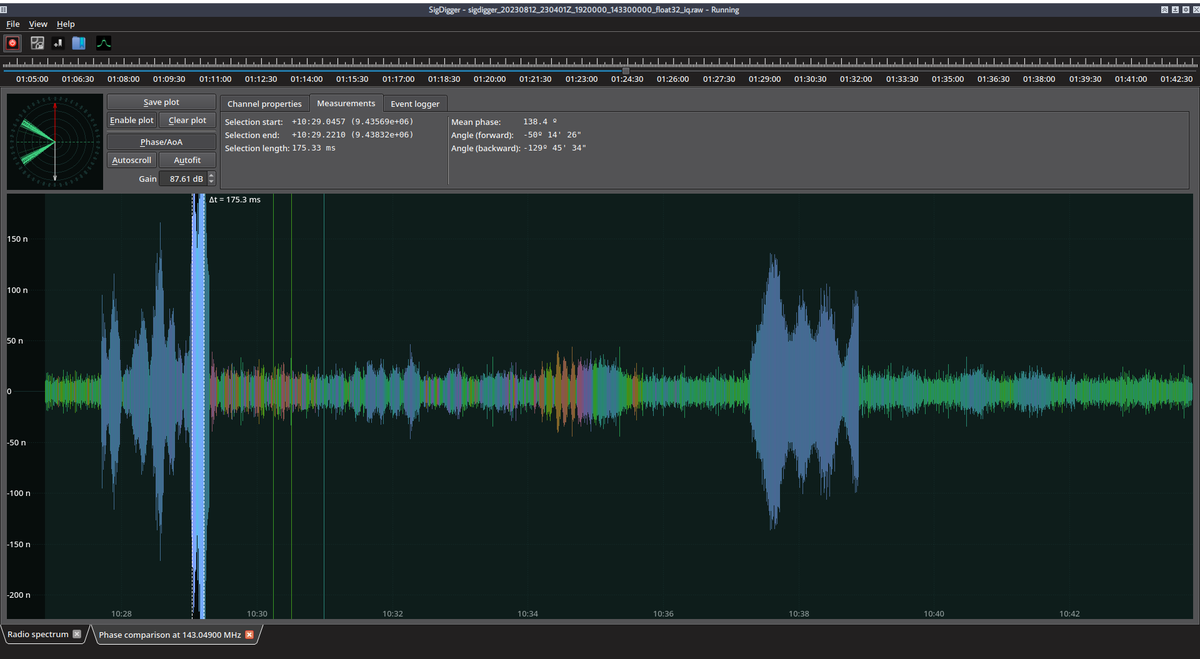Click the Δt = 175.3 ms label
1200x659 pixels.
pyautogui.click(x=235, y=200)
